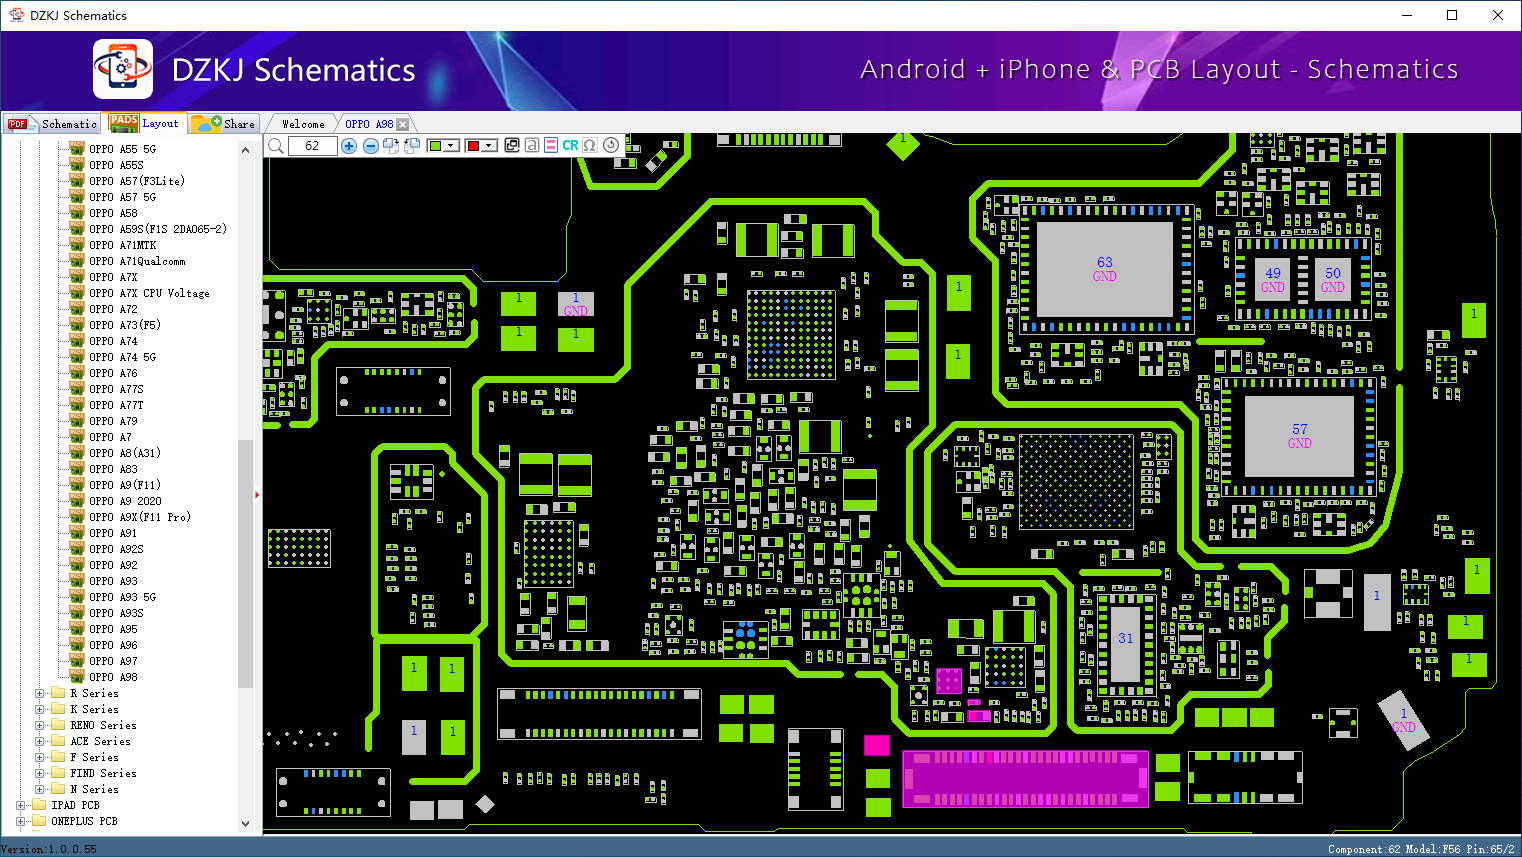
Task: Click the DZKJ Schematics logo in banner
Action: [x=123, y=69]
